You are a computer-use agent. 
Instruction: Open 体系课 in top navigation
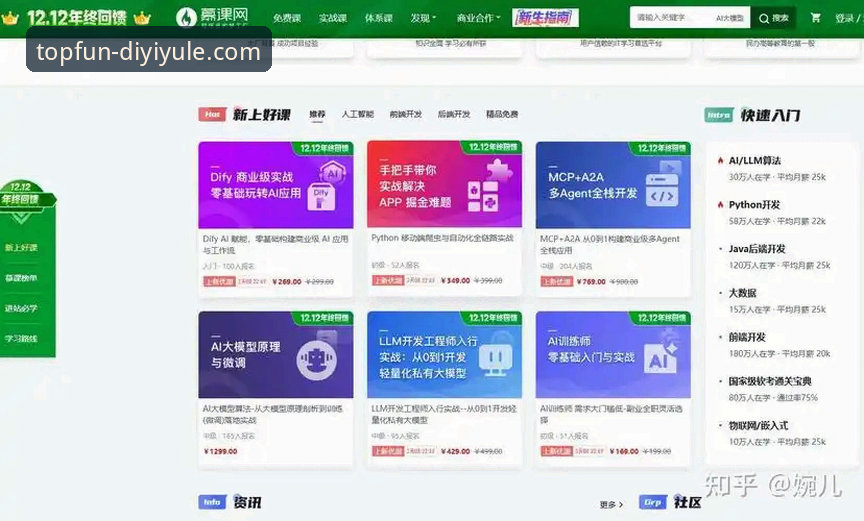(379, 18)
